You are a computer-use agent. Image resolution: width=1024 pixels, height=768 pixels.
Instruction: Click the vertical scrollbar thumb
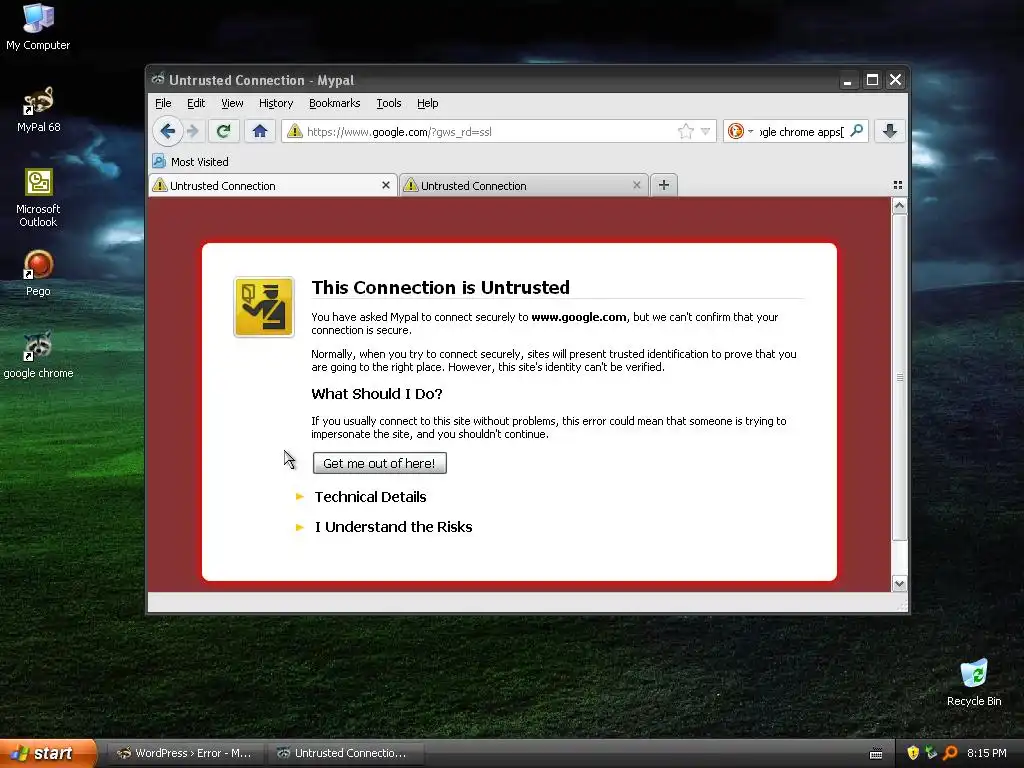coord(899,377)
